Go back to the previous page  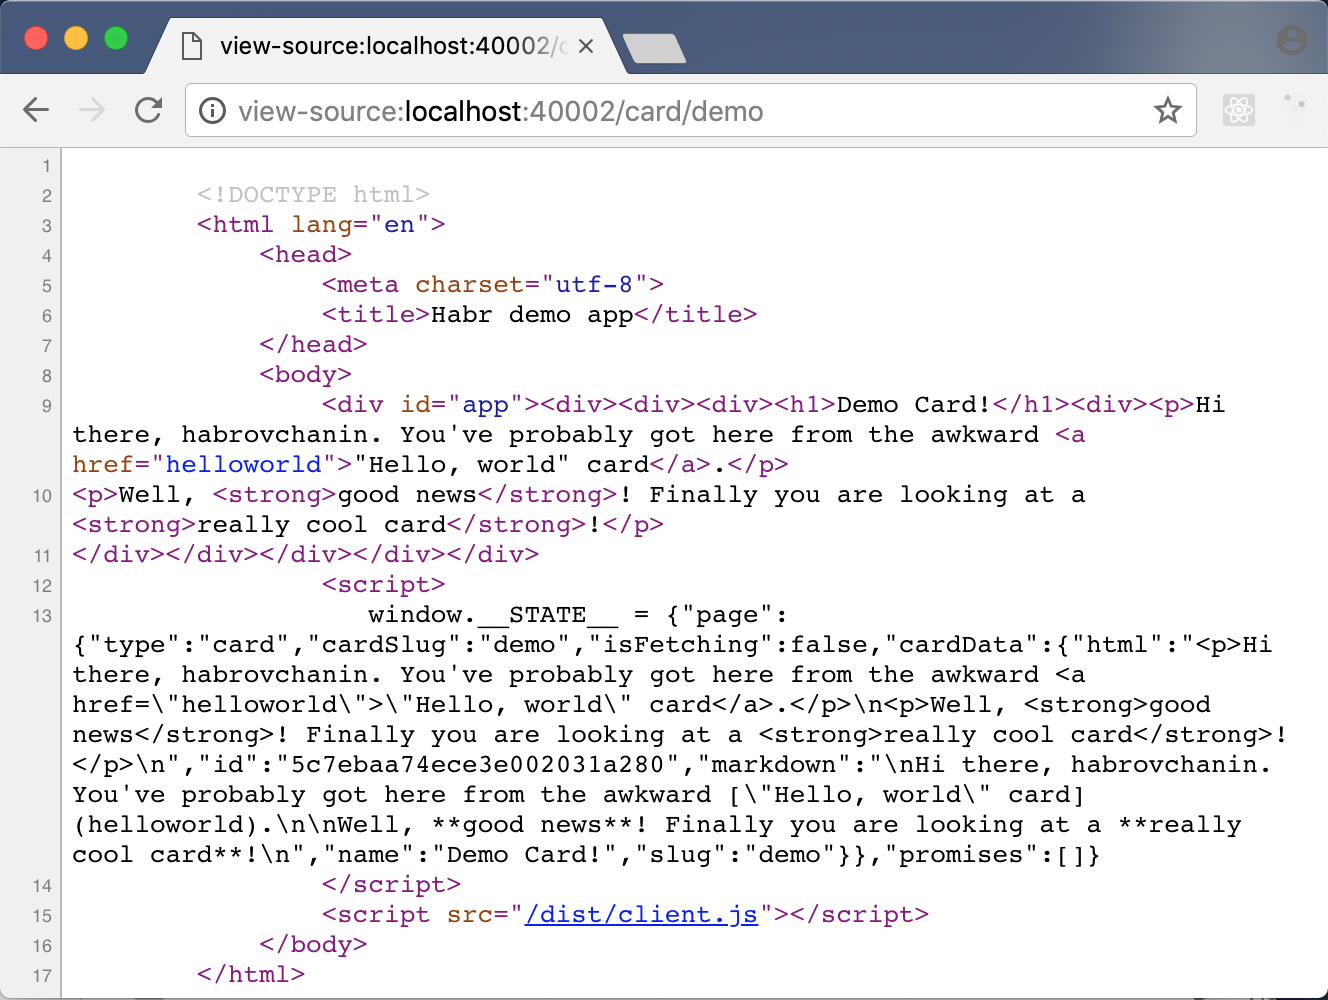tap(36, 110)
